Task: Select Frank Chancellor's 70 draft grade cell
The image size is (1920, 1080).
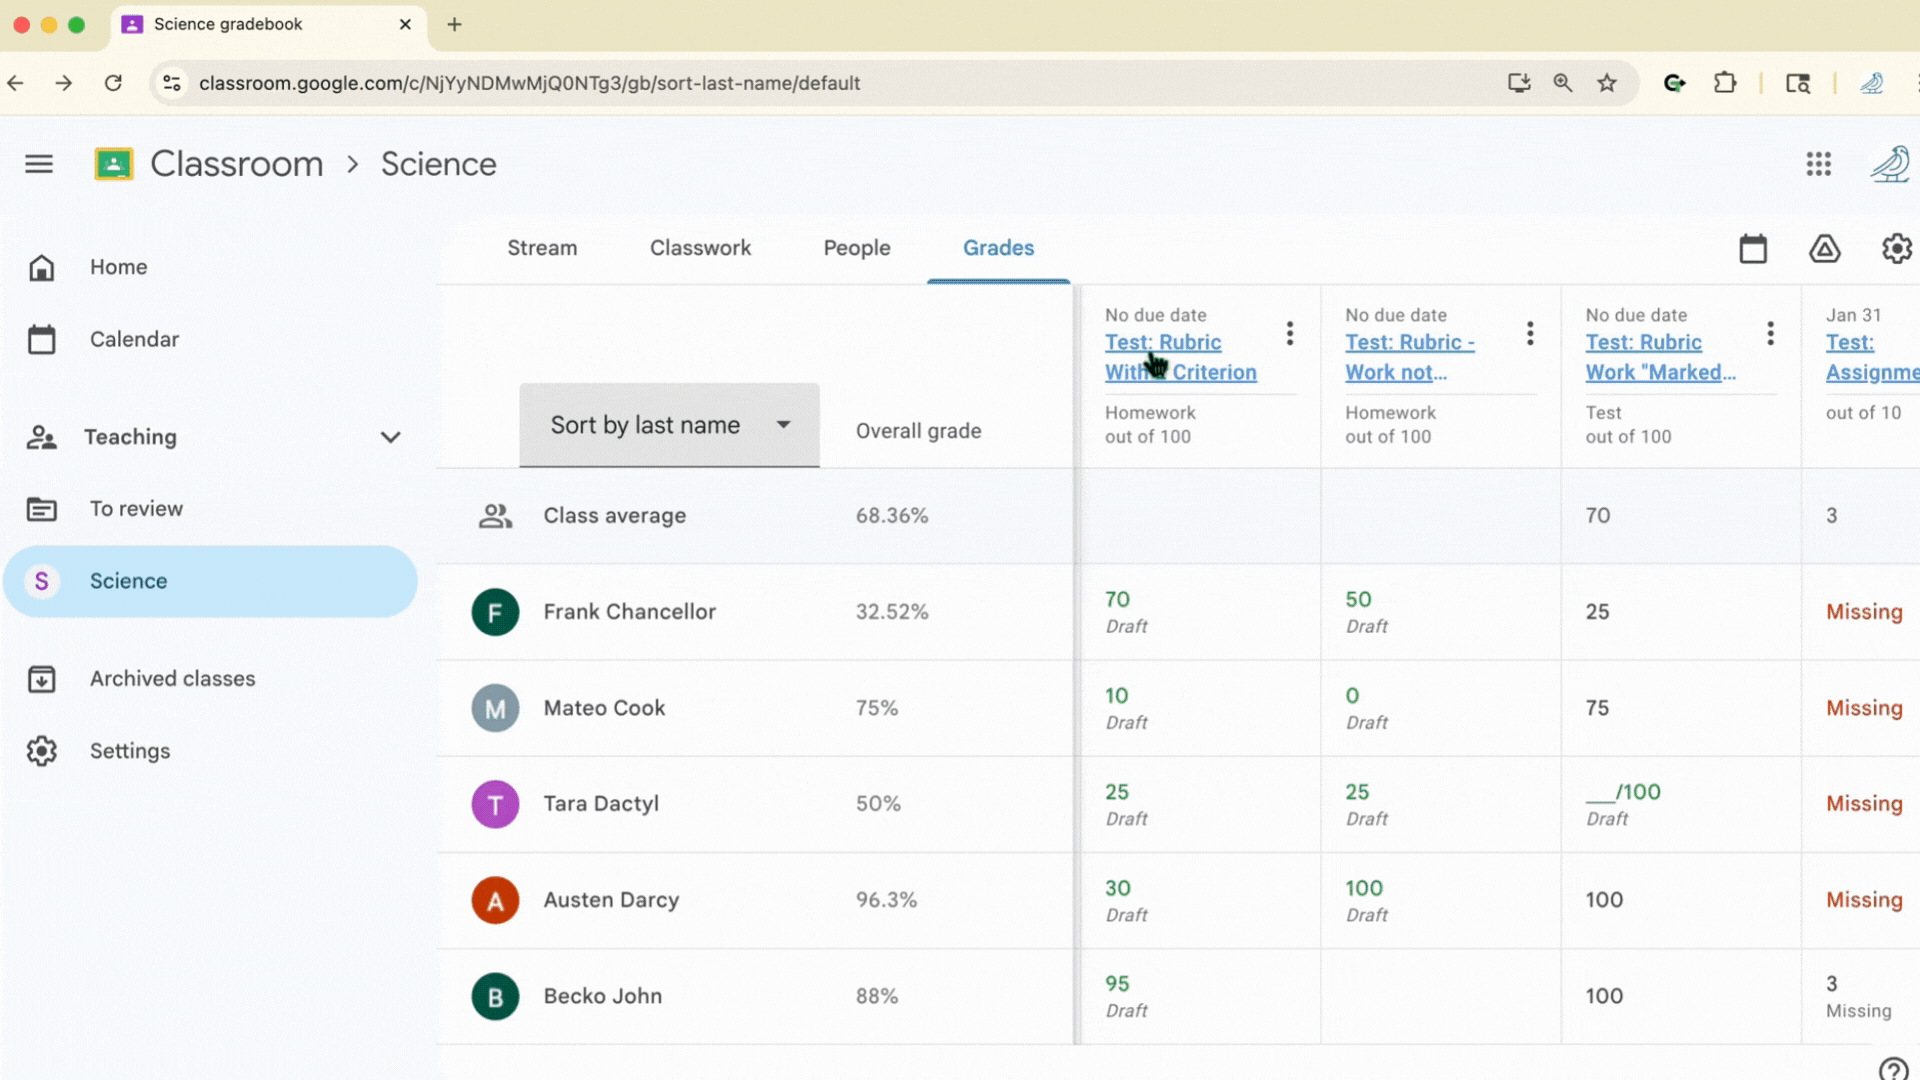Action: [x=1200, y=612]
